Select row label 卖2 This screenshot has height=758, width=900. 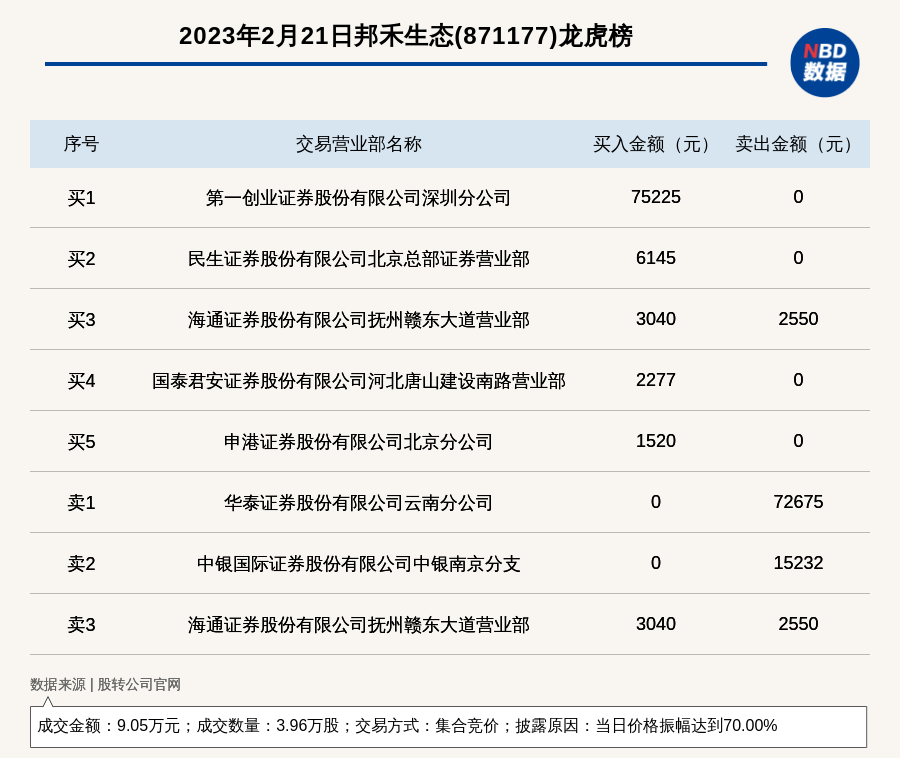pyautogui.click(x=81, y=563)
